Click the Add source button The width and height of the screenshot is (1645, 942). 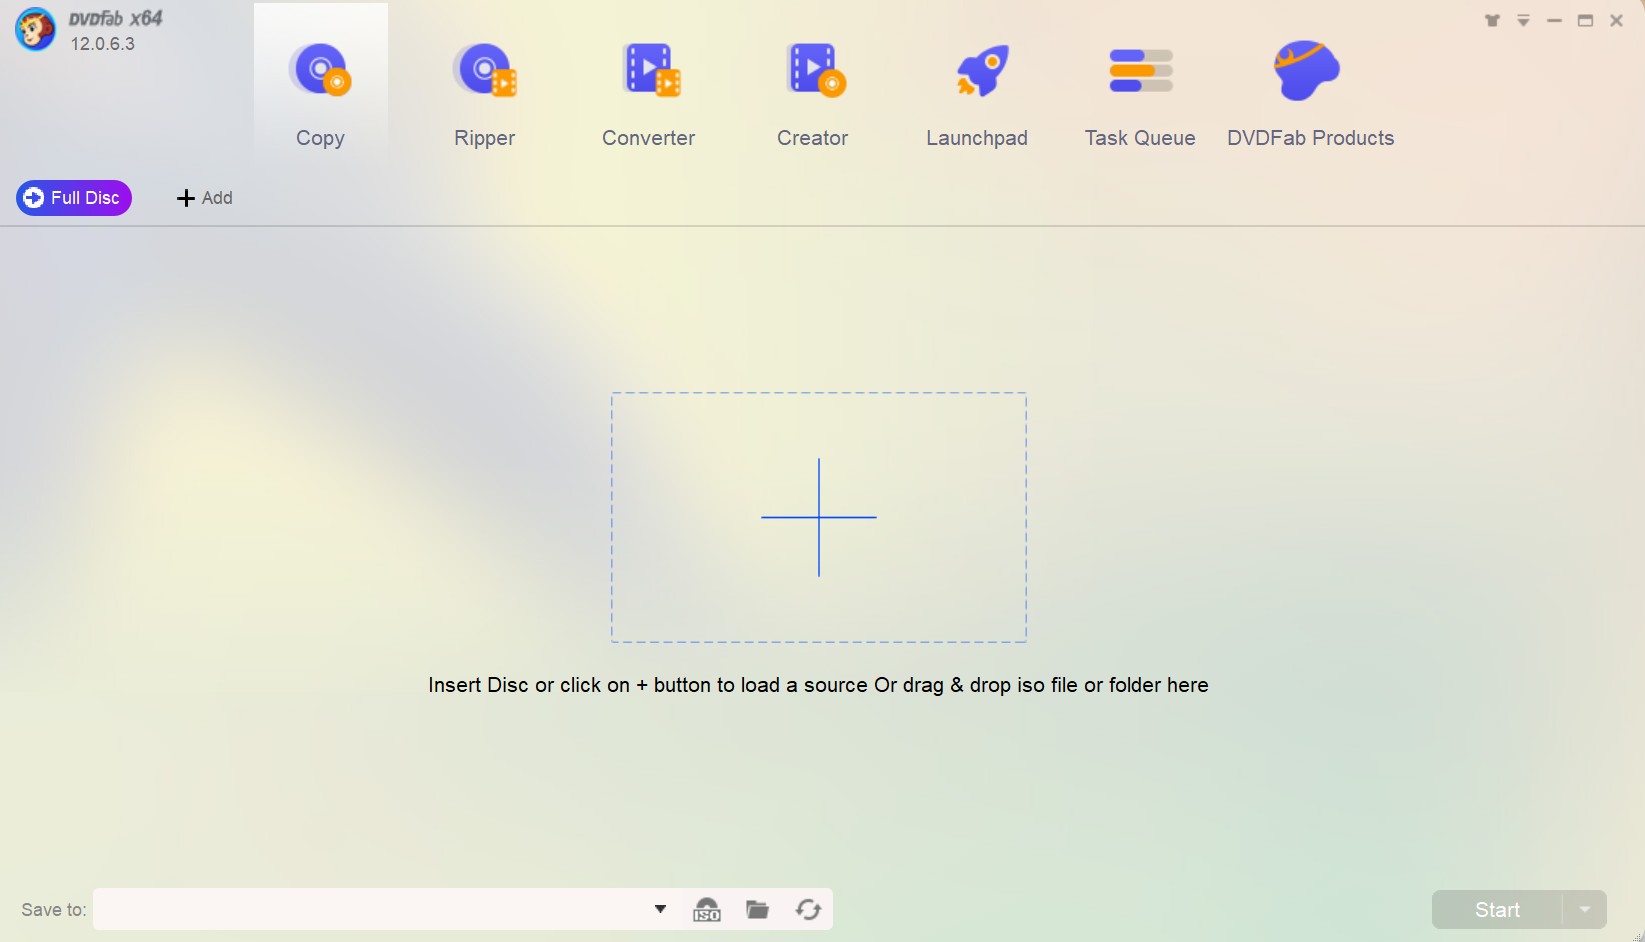[205, 198]
